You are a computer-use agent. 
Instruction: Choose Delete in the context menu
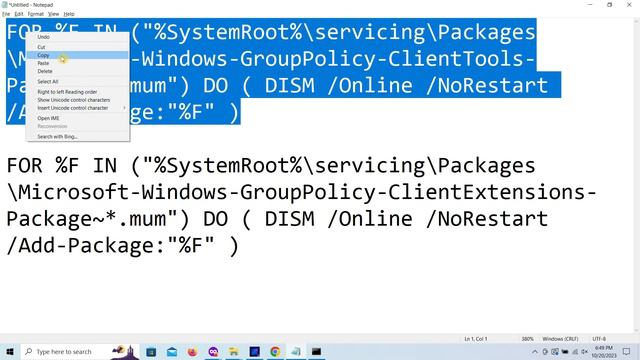pos(78,71)
